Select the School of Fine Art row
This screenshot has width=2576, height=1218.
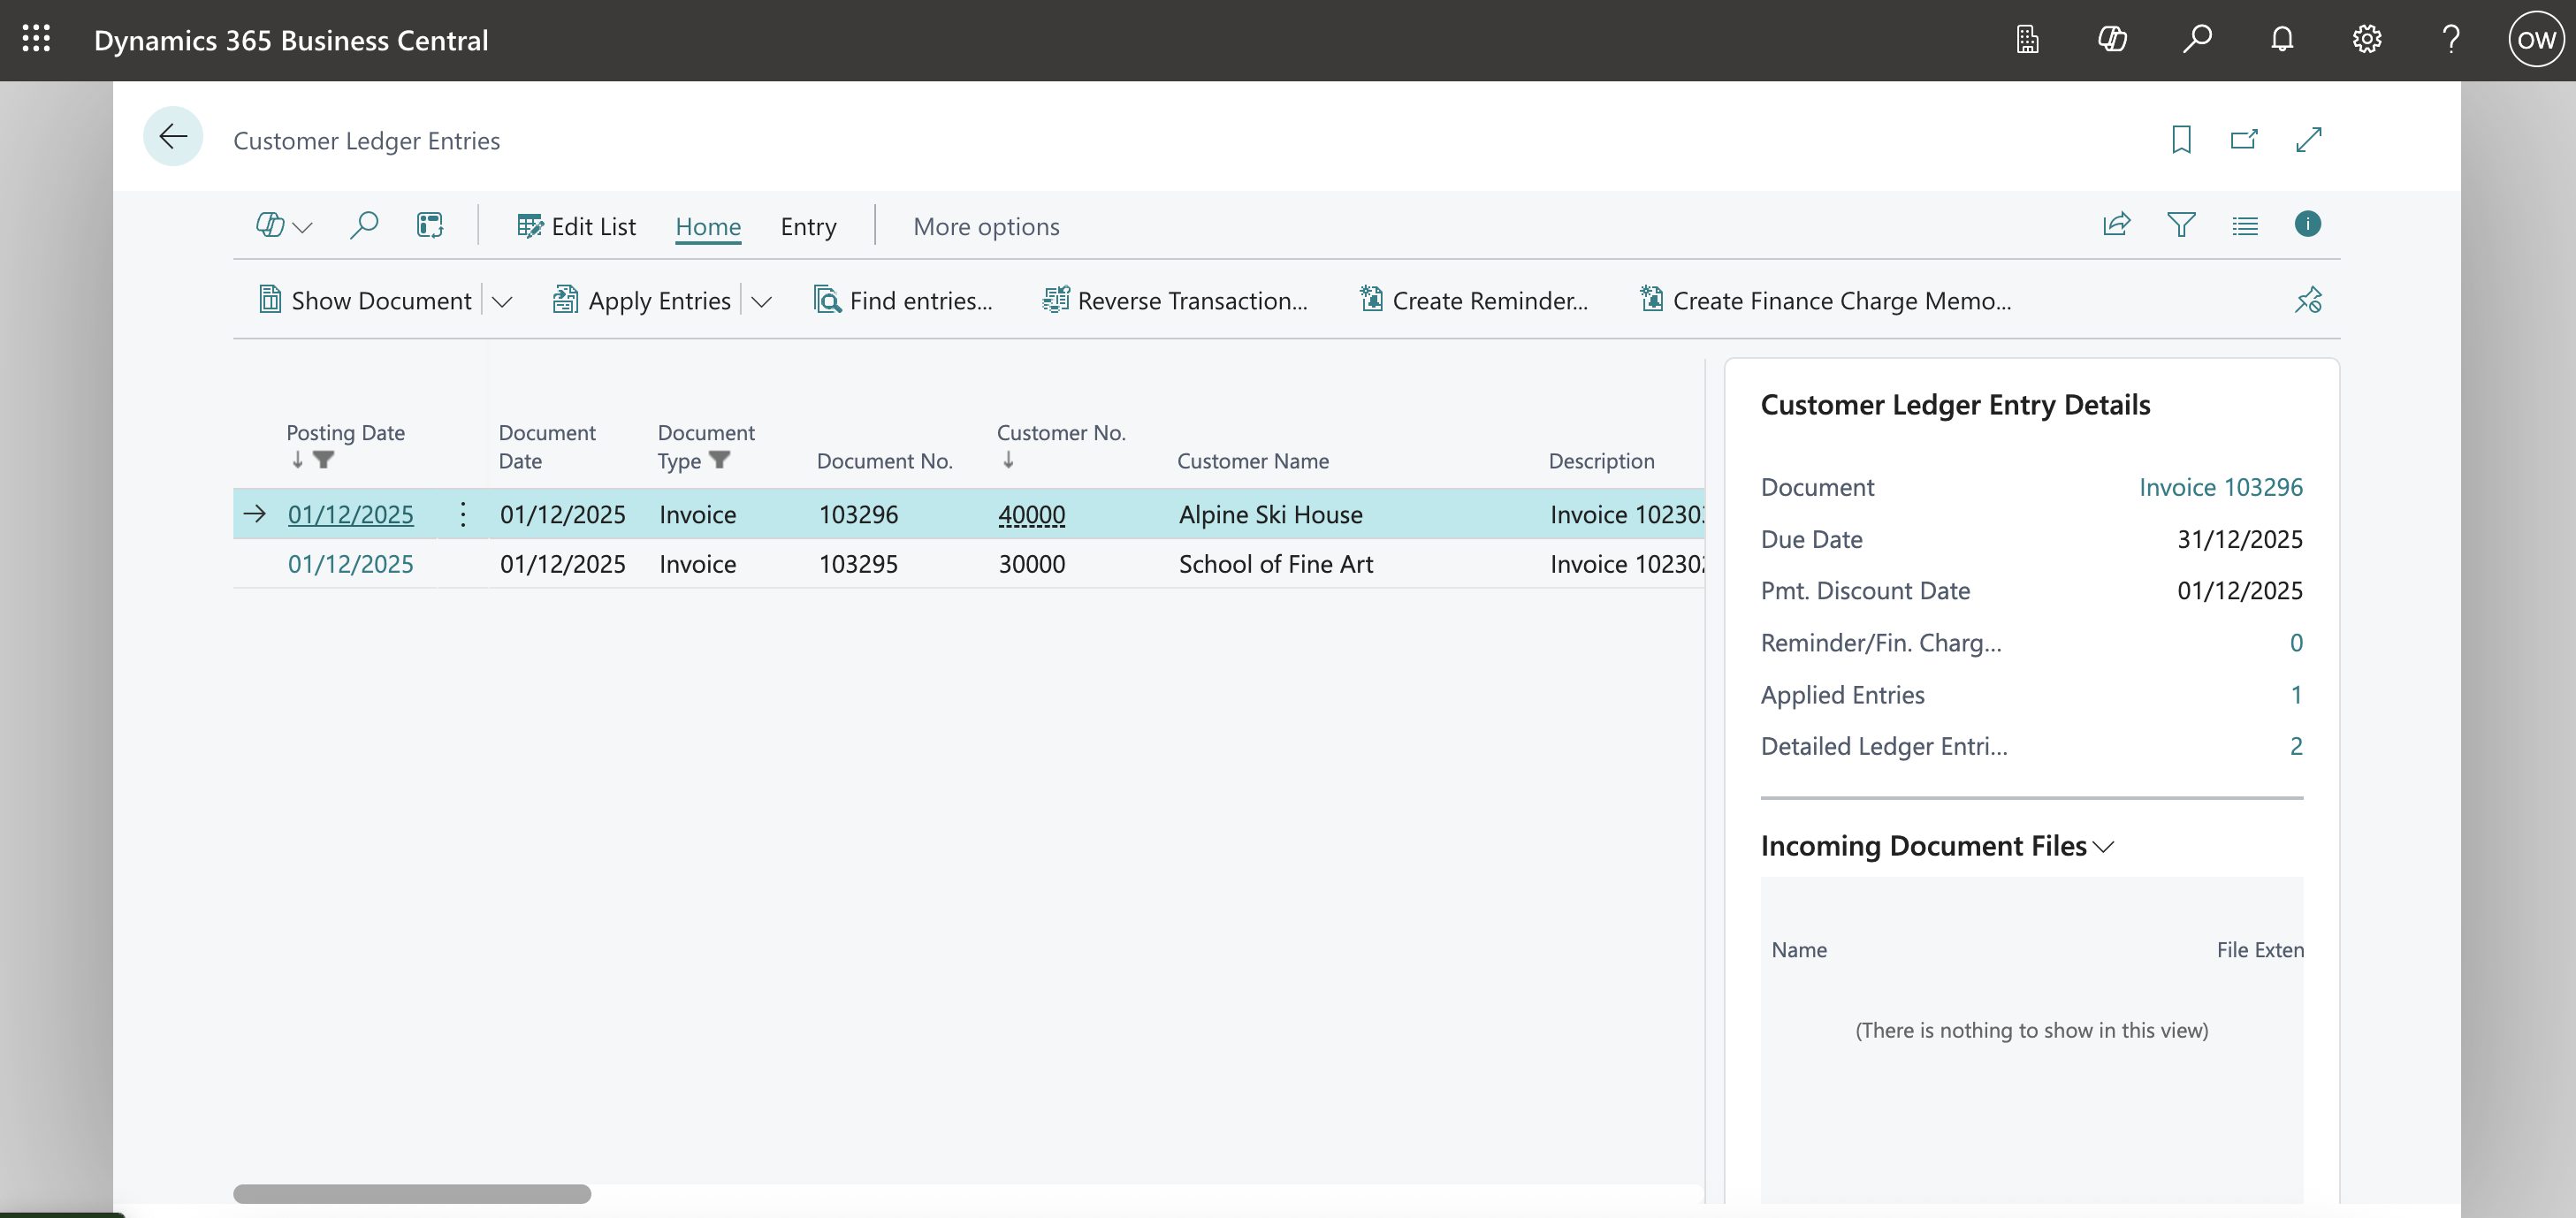pos(1275,563)
